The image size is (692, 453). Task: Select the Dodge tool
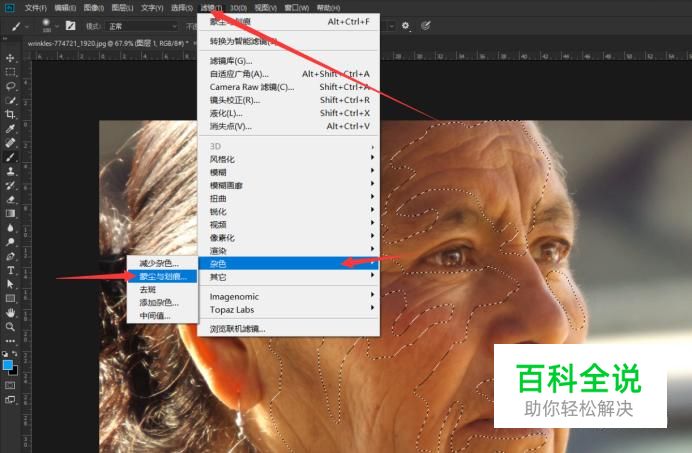point(10,242)
